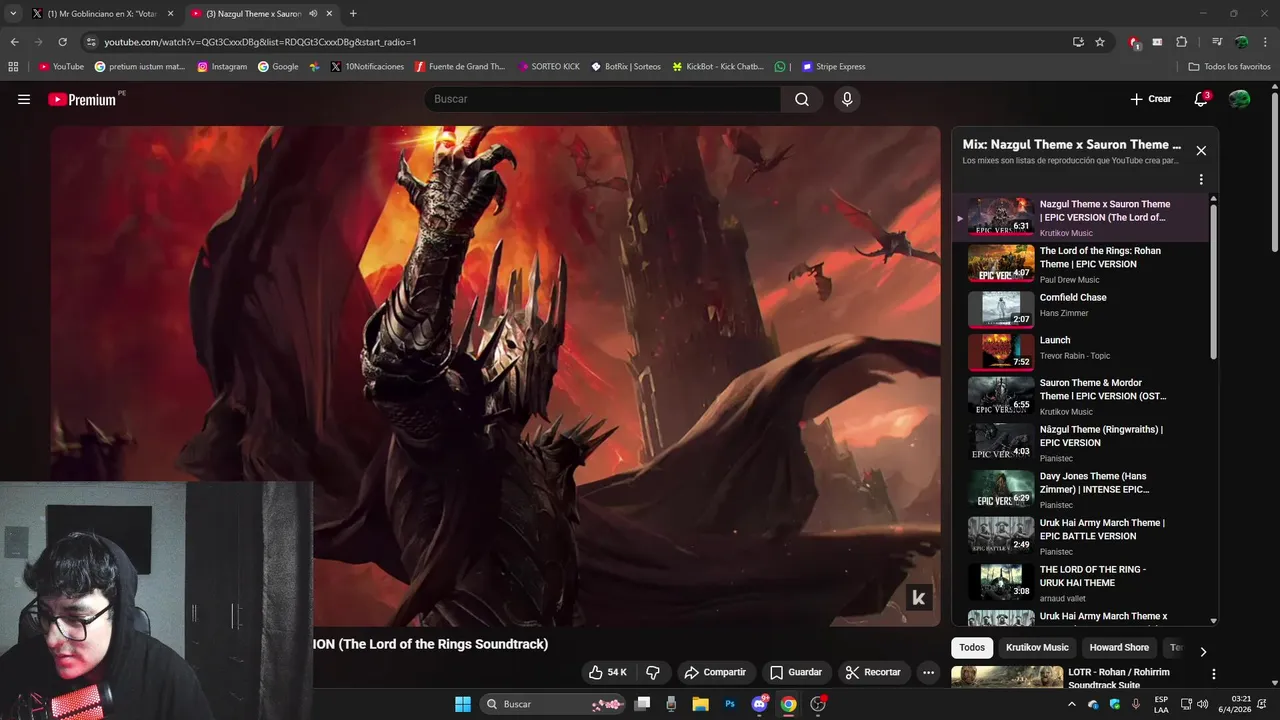The height and width of the screenshot is (720, 1280).
Task: Open the 10Notificaciones bookmark
Action: [x=367, y=66]
